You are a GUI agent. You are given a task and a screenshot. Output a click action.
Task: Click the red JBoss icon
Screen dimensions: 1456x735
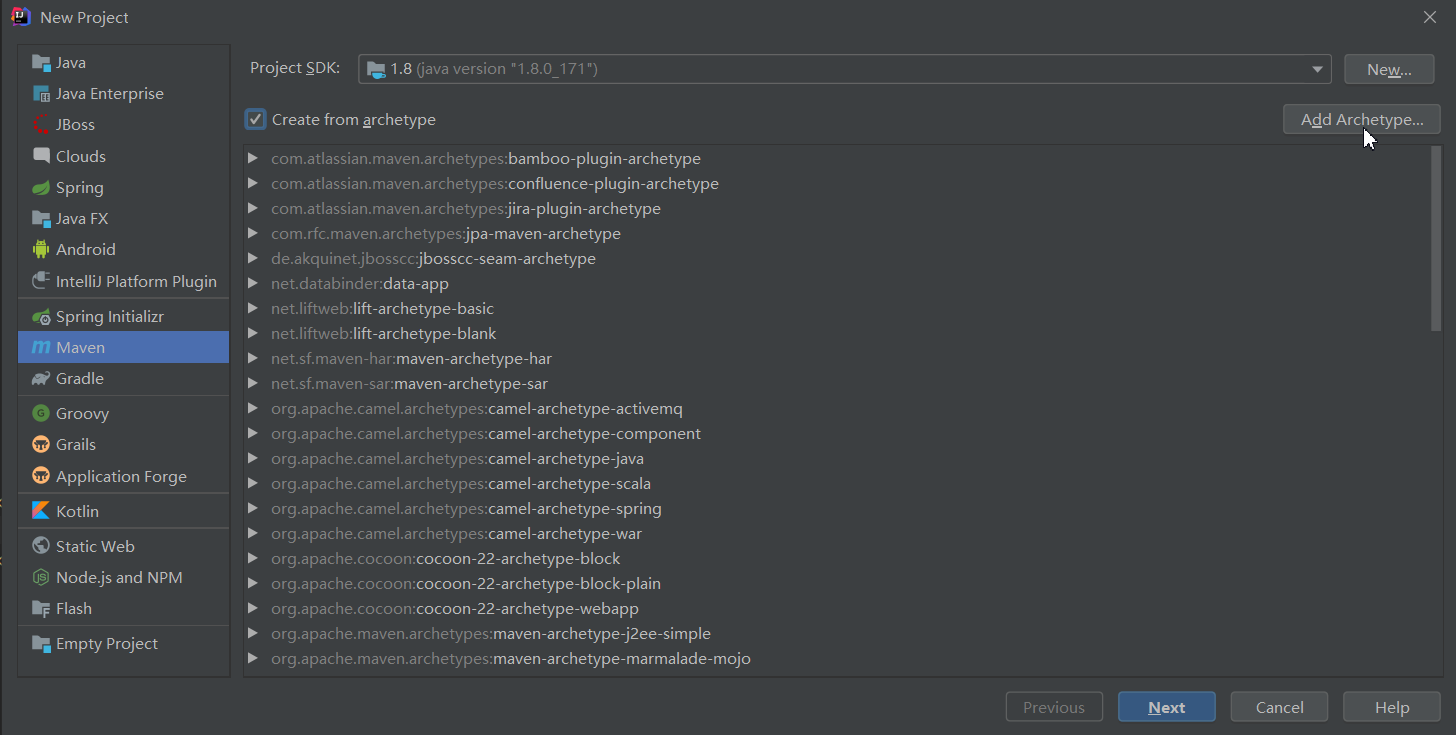pyautogui.click(x=41, y=125)
